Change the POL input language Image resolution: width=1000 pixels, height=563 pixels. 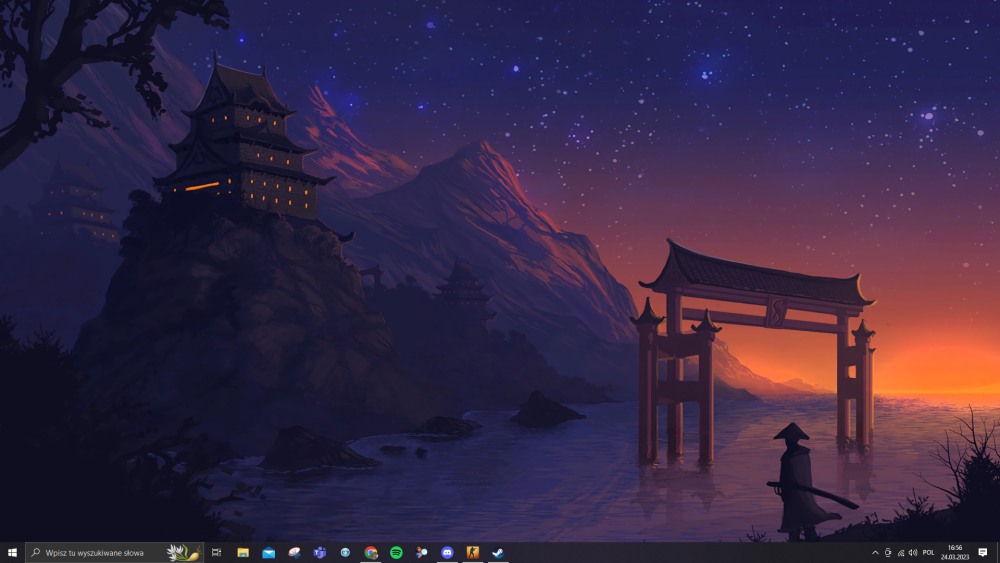[x=929, y=552]
